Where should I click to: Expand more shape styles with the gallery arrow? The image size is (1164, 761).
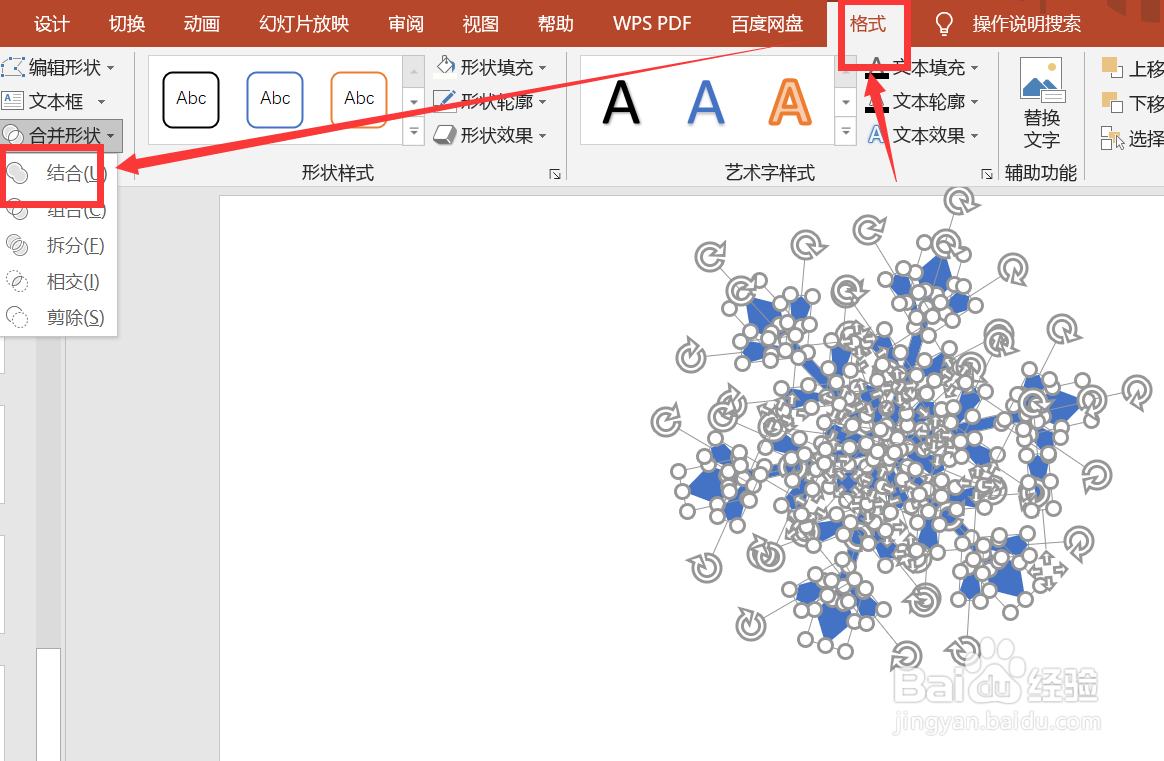point(413,131)
